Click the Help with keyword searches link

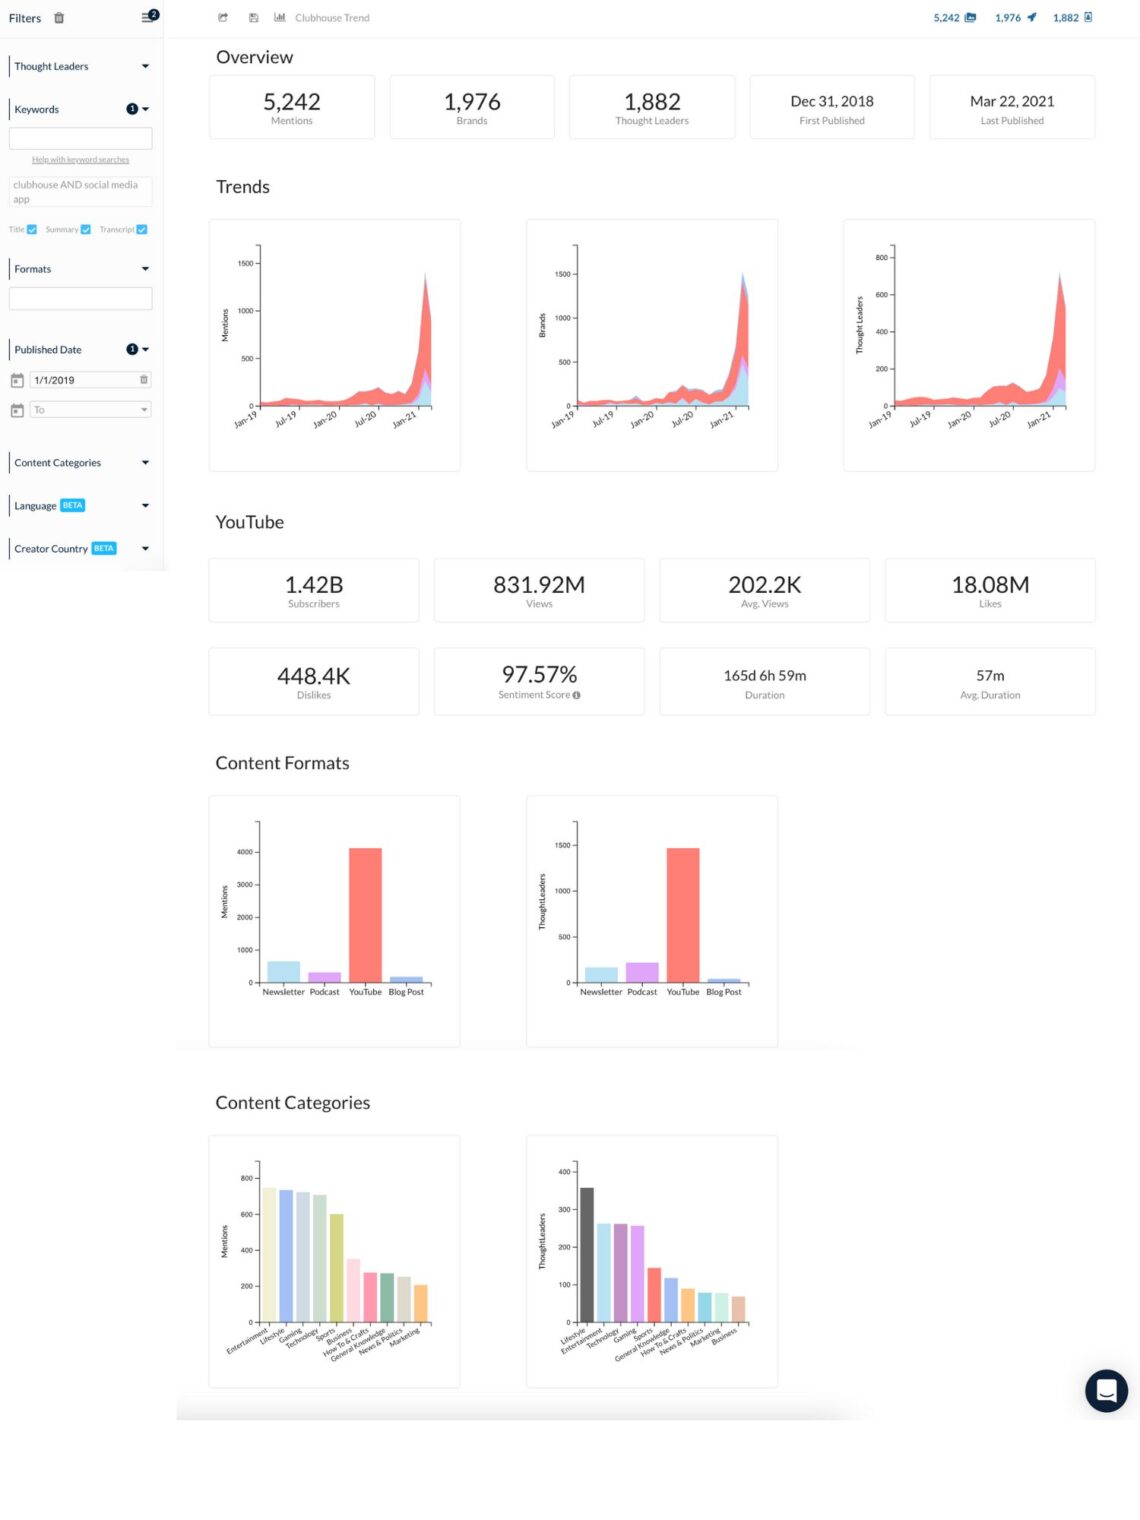click(81, 159)
